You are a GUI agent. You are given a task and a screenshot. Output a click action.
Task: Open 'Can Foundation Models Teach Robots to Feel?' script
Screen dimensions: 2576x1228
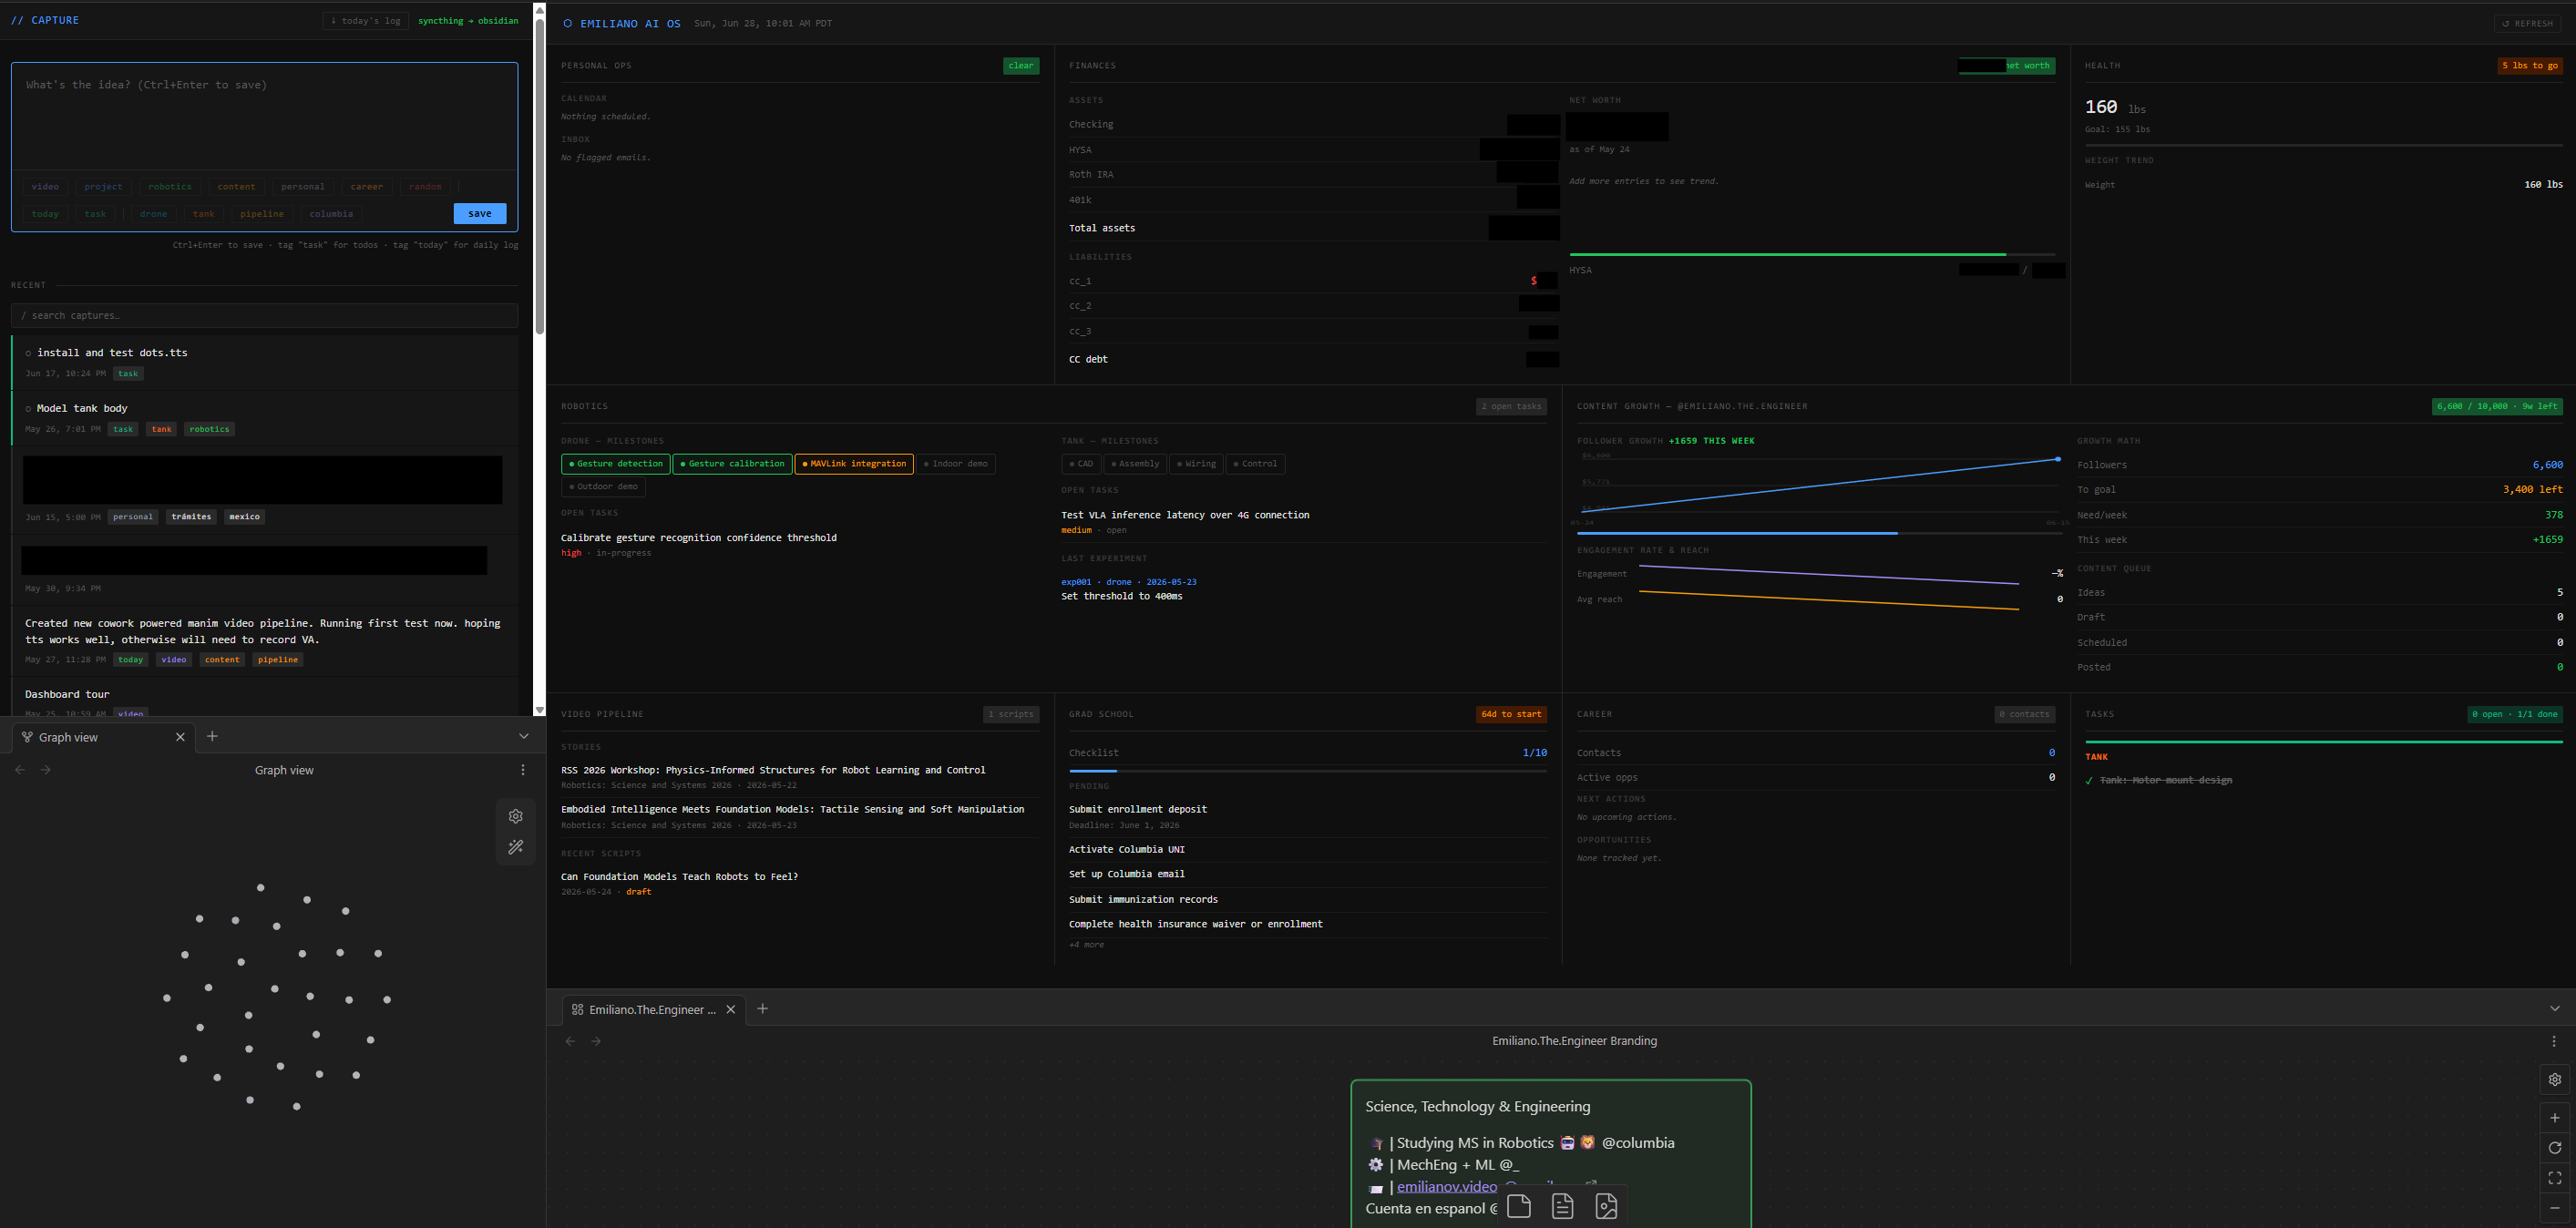pos(680,877)
